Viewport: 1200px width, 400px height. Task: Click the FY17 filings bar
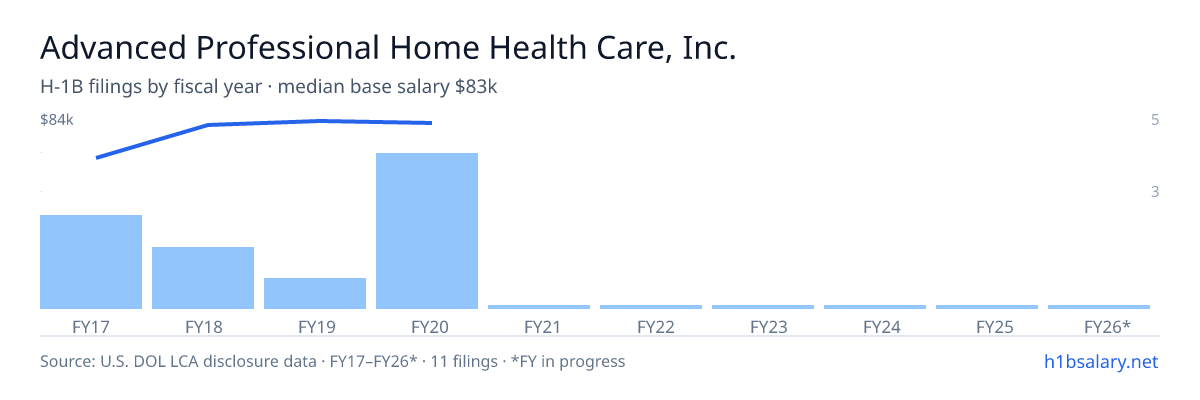coord(91,262)
